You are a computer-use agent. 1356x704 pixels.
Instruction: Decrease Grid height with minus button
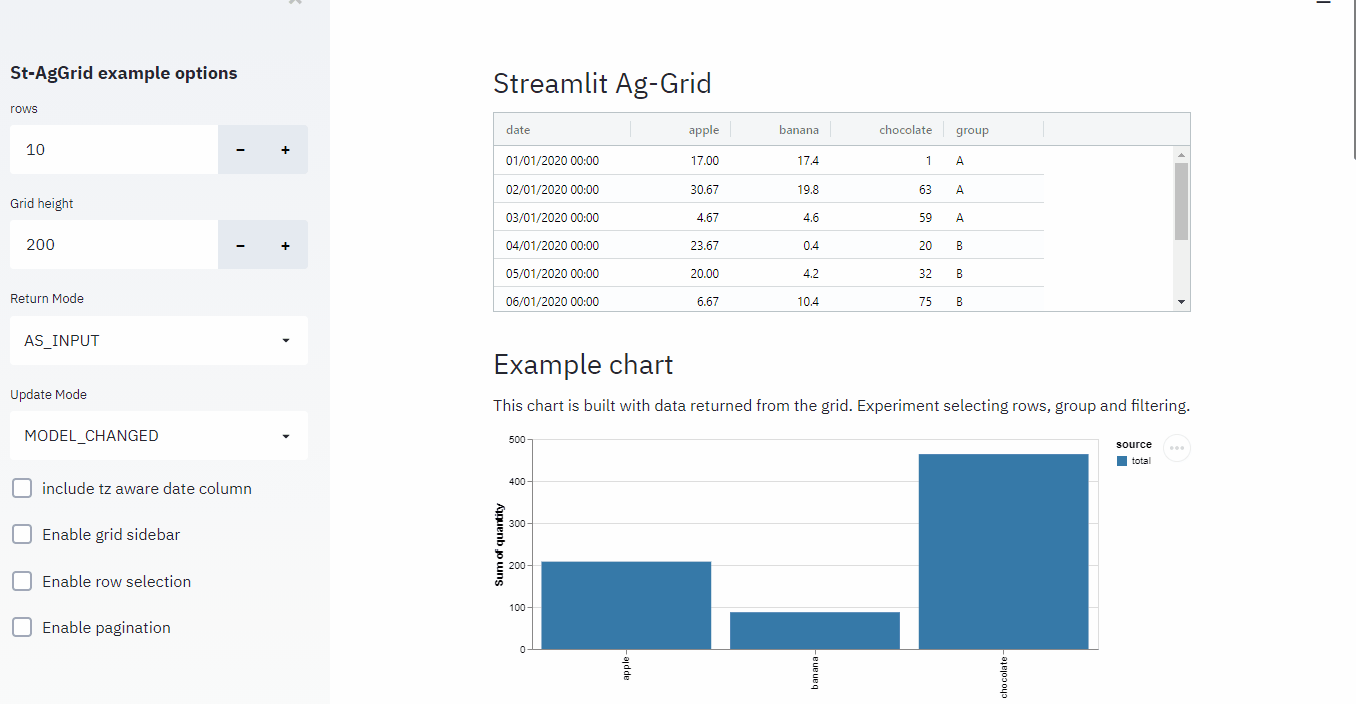[240, 245]
